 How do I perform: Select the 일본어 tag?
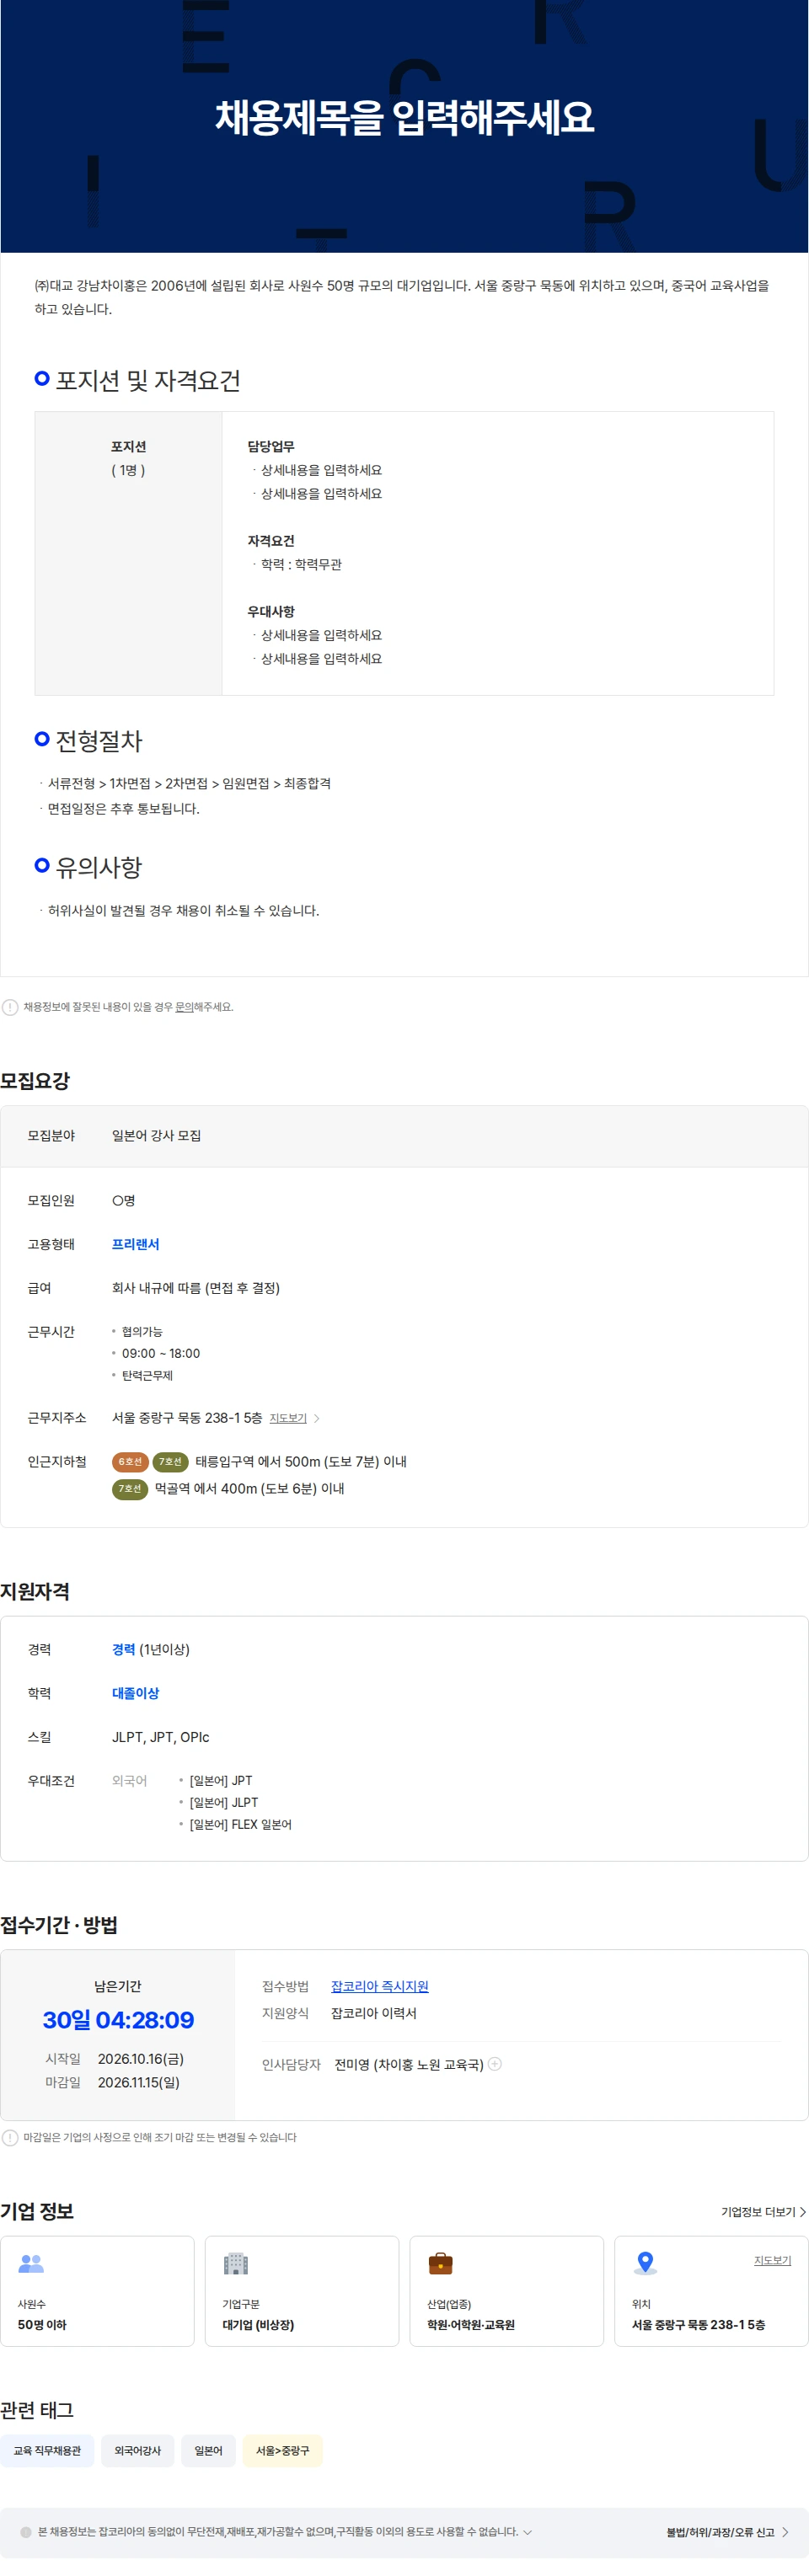click(208, 2451)
